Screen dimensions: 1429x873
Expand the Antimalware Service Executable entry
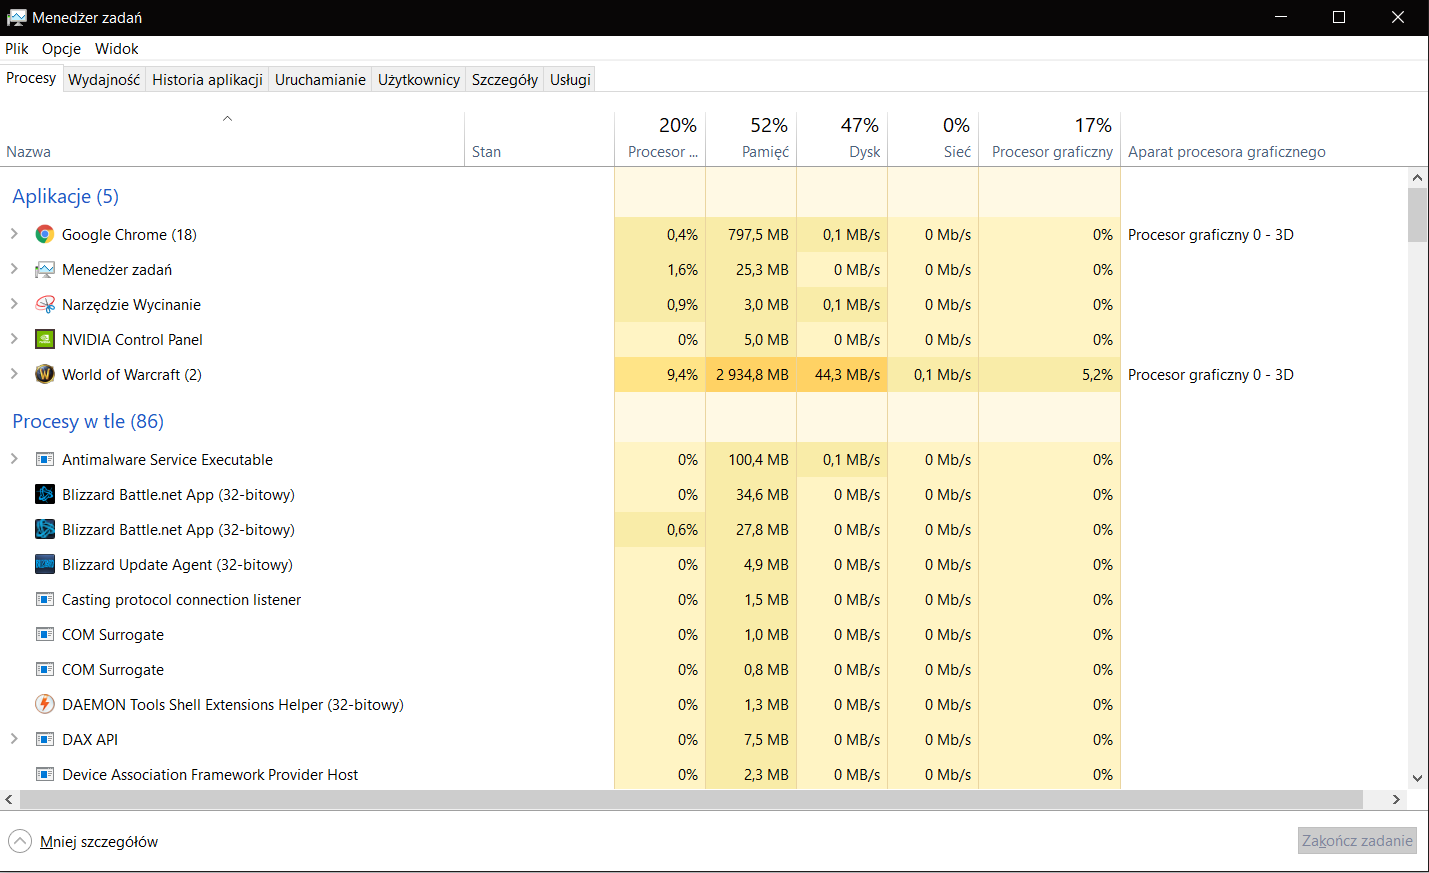coord(14,459)
